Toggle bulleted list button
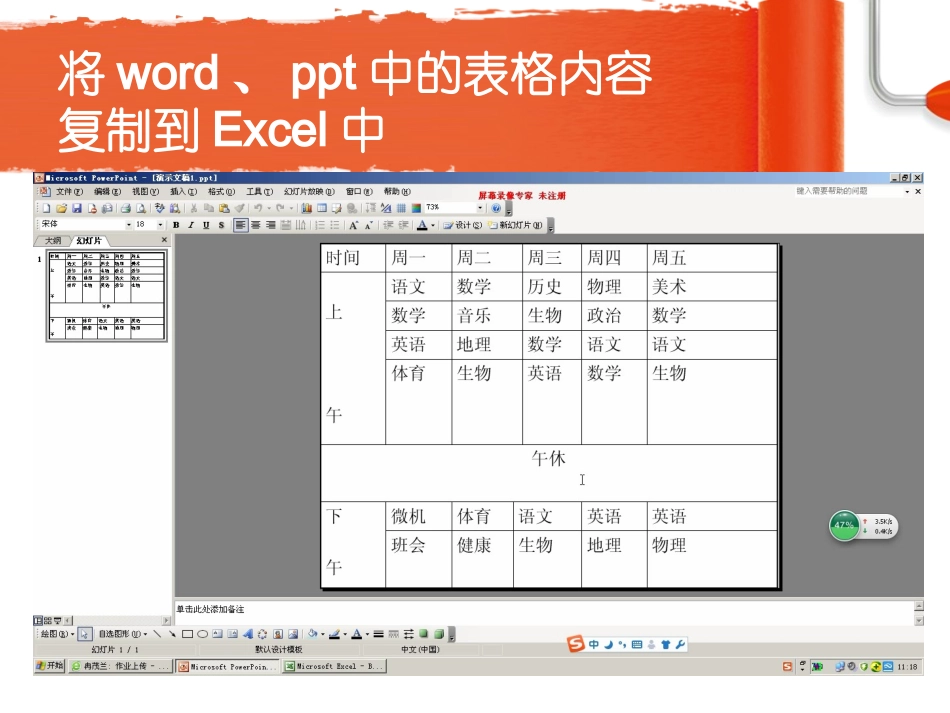Image resolution: width=950 pixels, height=713 pixels. click(x=334, y=225)
